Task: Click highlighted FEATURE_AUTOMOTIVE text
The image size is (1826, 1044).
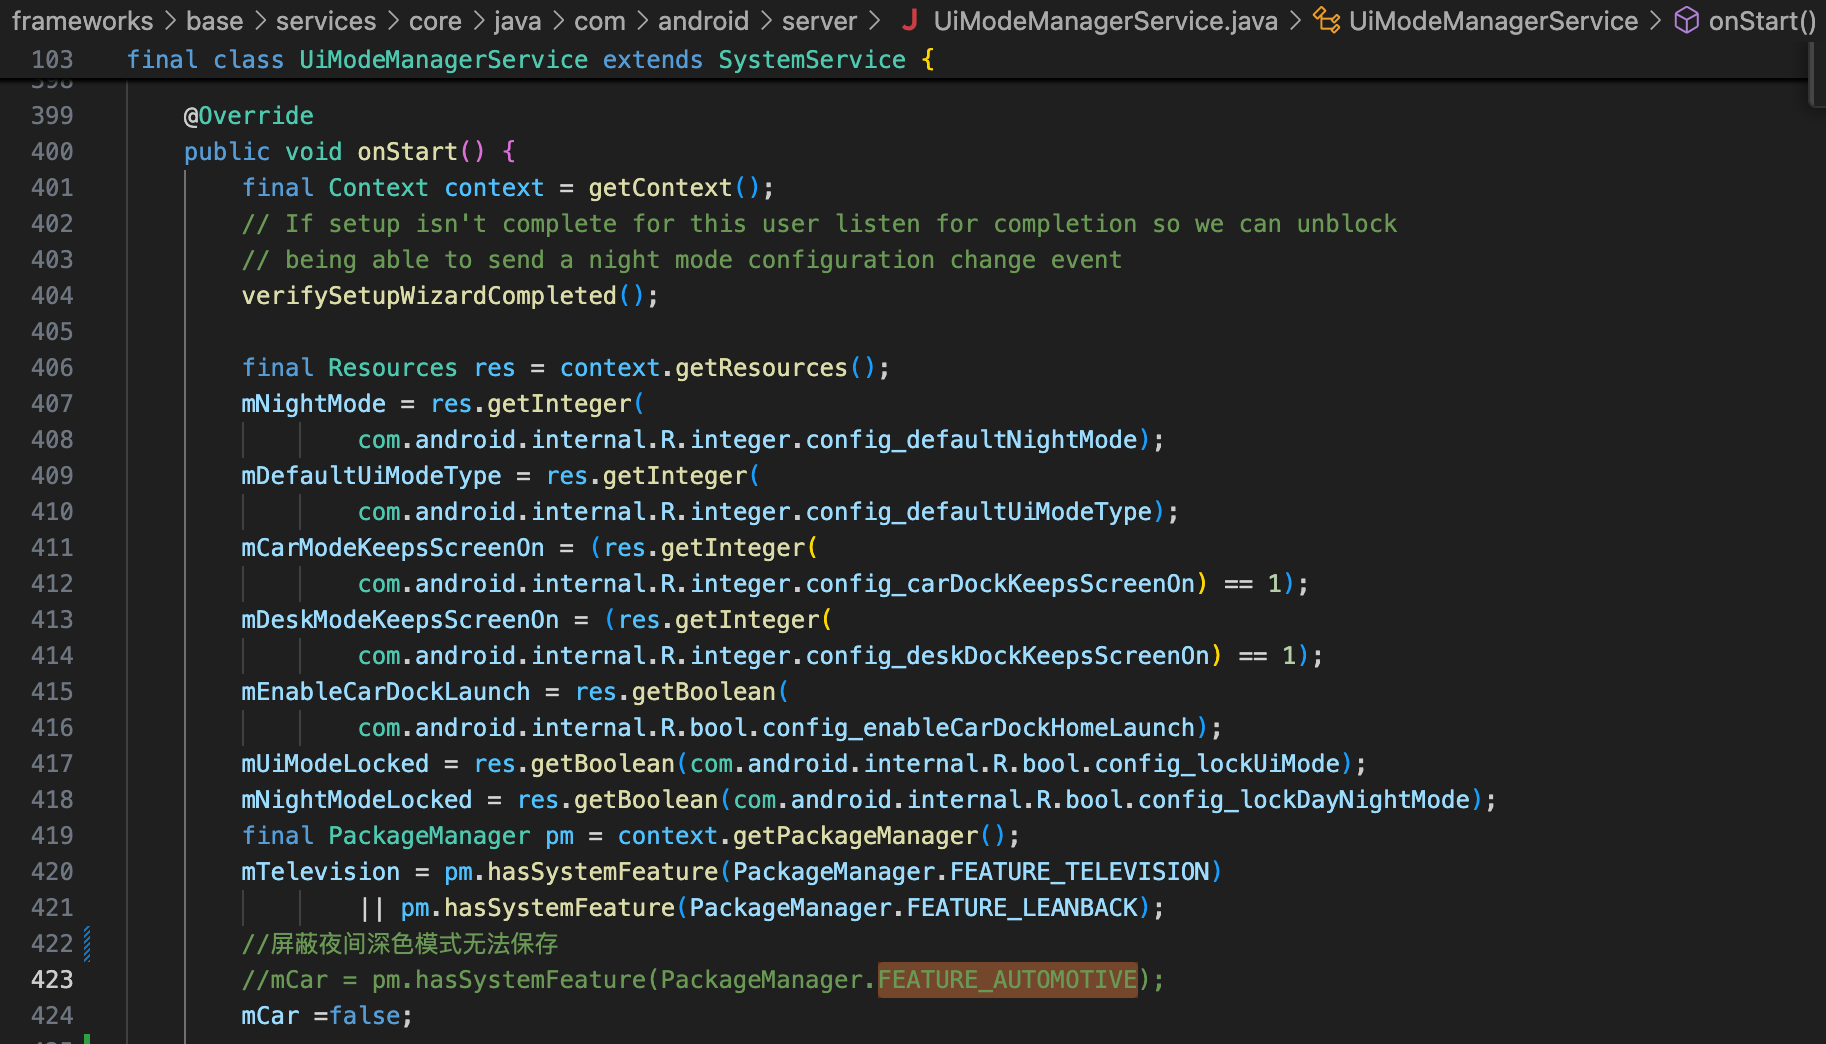Action: pyautogui.click(x=1008, y=980)
